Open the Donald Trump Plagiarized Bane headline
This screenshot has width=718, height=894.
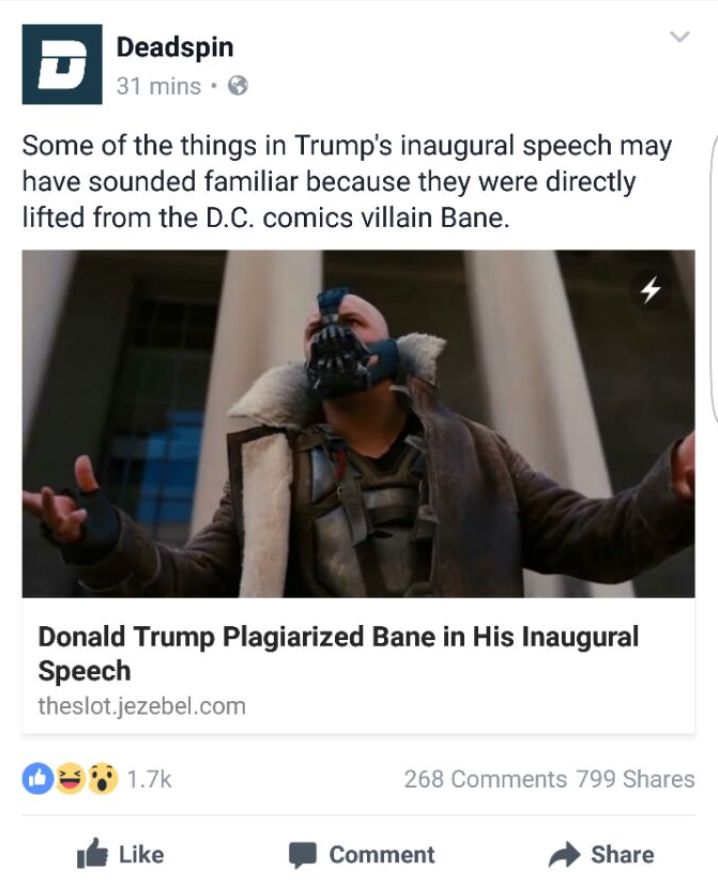tap(338, 653)
